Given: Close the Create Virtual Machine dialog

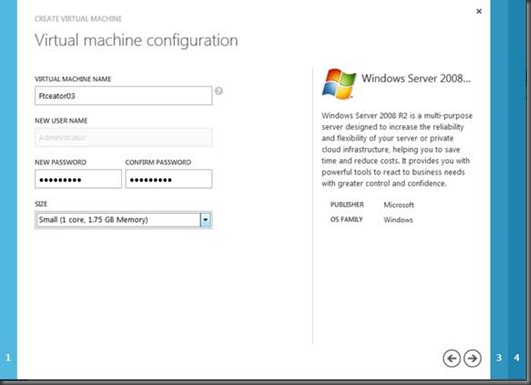Looking at the screenshot, I should tap(479, 11).
